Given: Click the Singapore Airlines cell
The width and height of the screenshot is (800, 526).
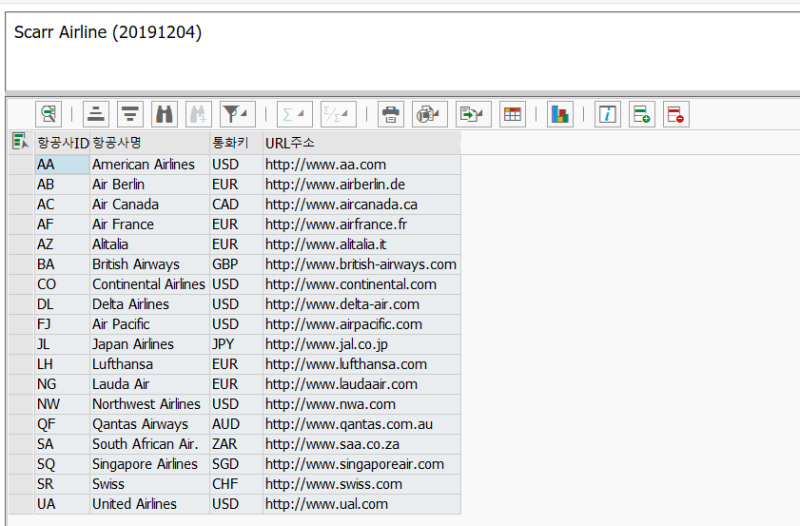Looking at the screenshot, I should pyautogui.click(x=149, y=464).
